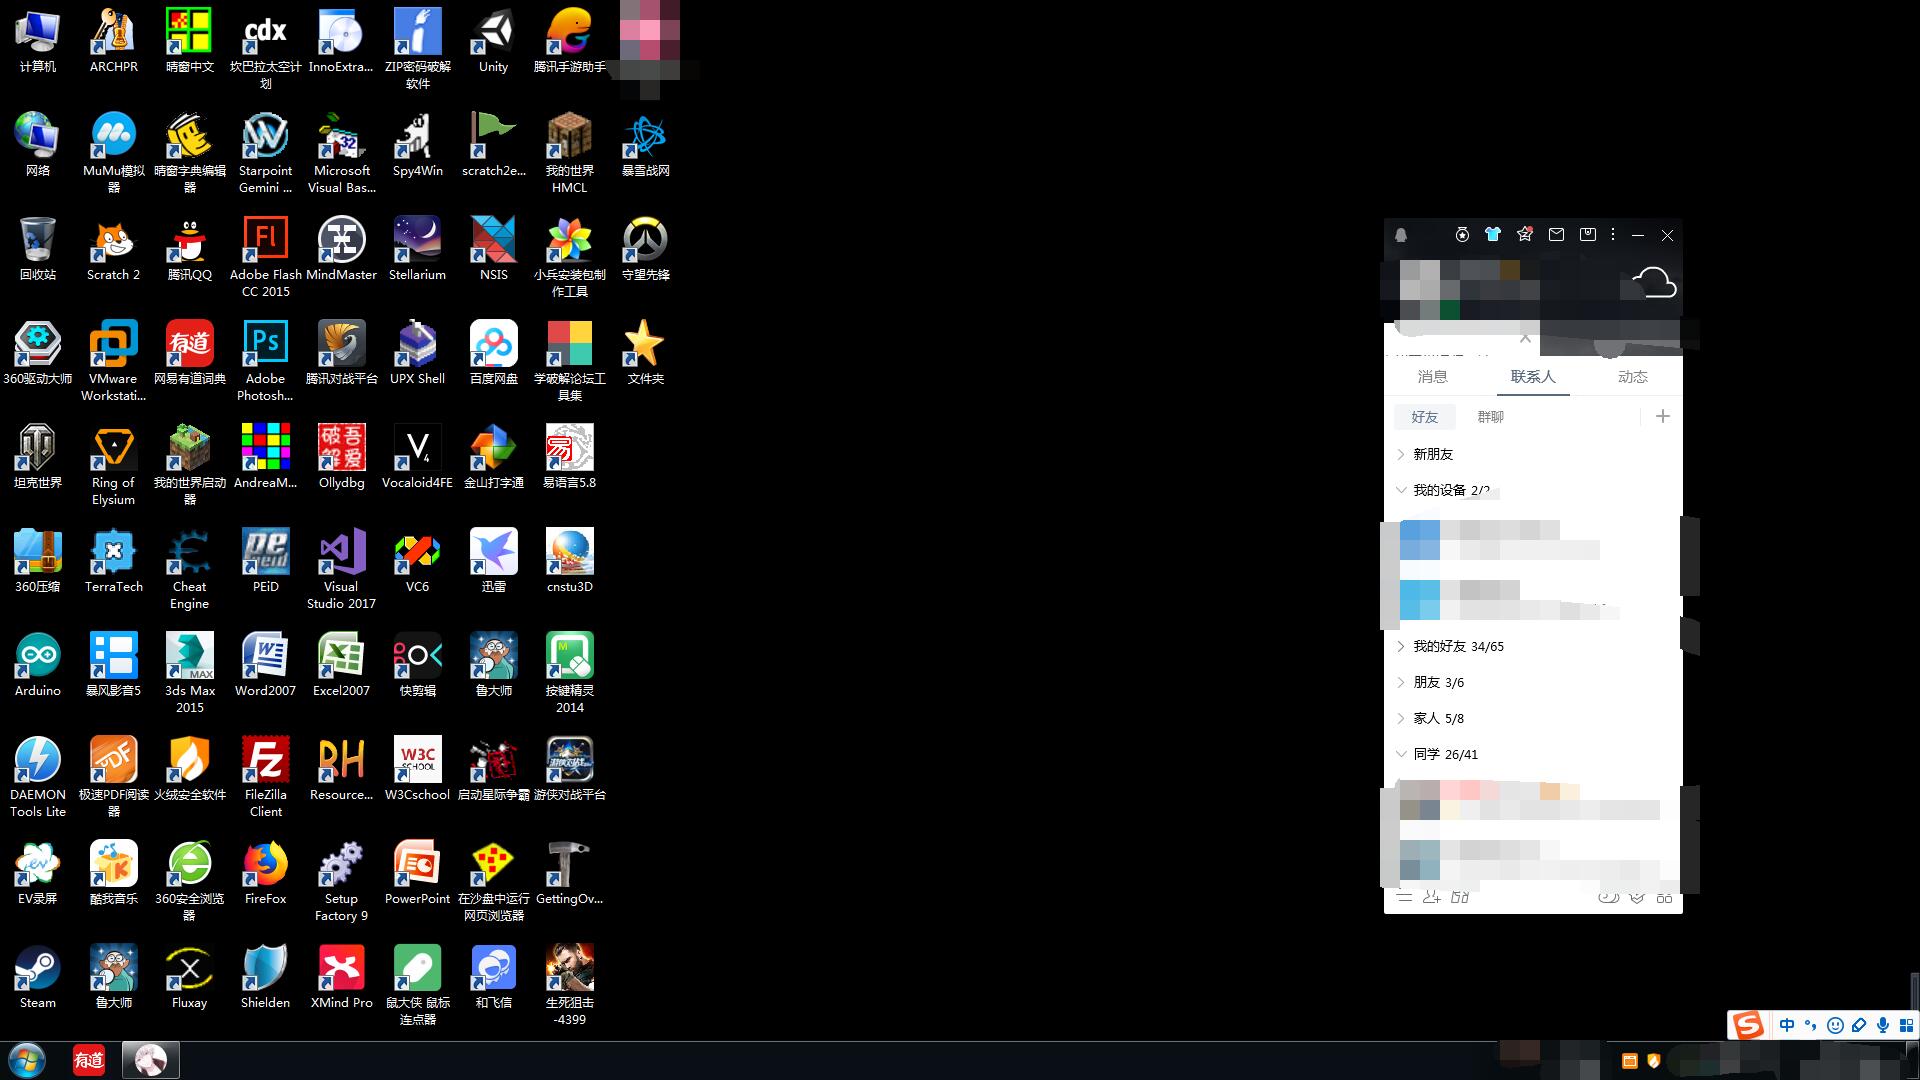Expand the 家人 5/8 group
The image size is (1920, 1080).
click(x=1438, y=718)
